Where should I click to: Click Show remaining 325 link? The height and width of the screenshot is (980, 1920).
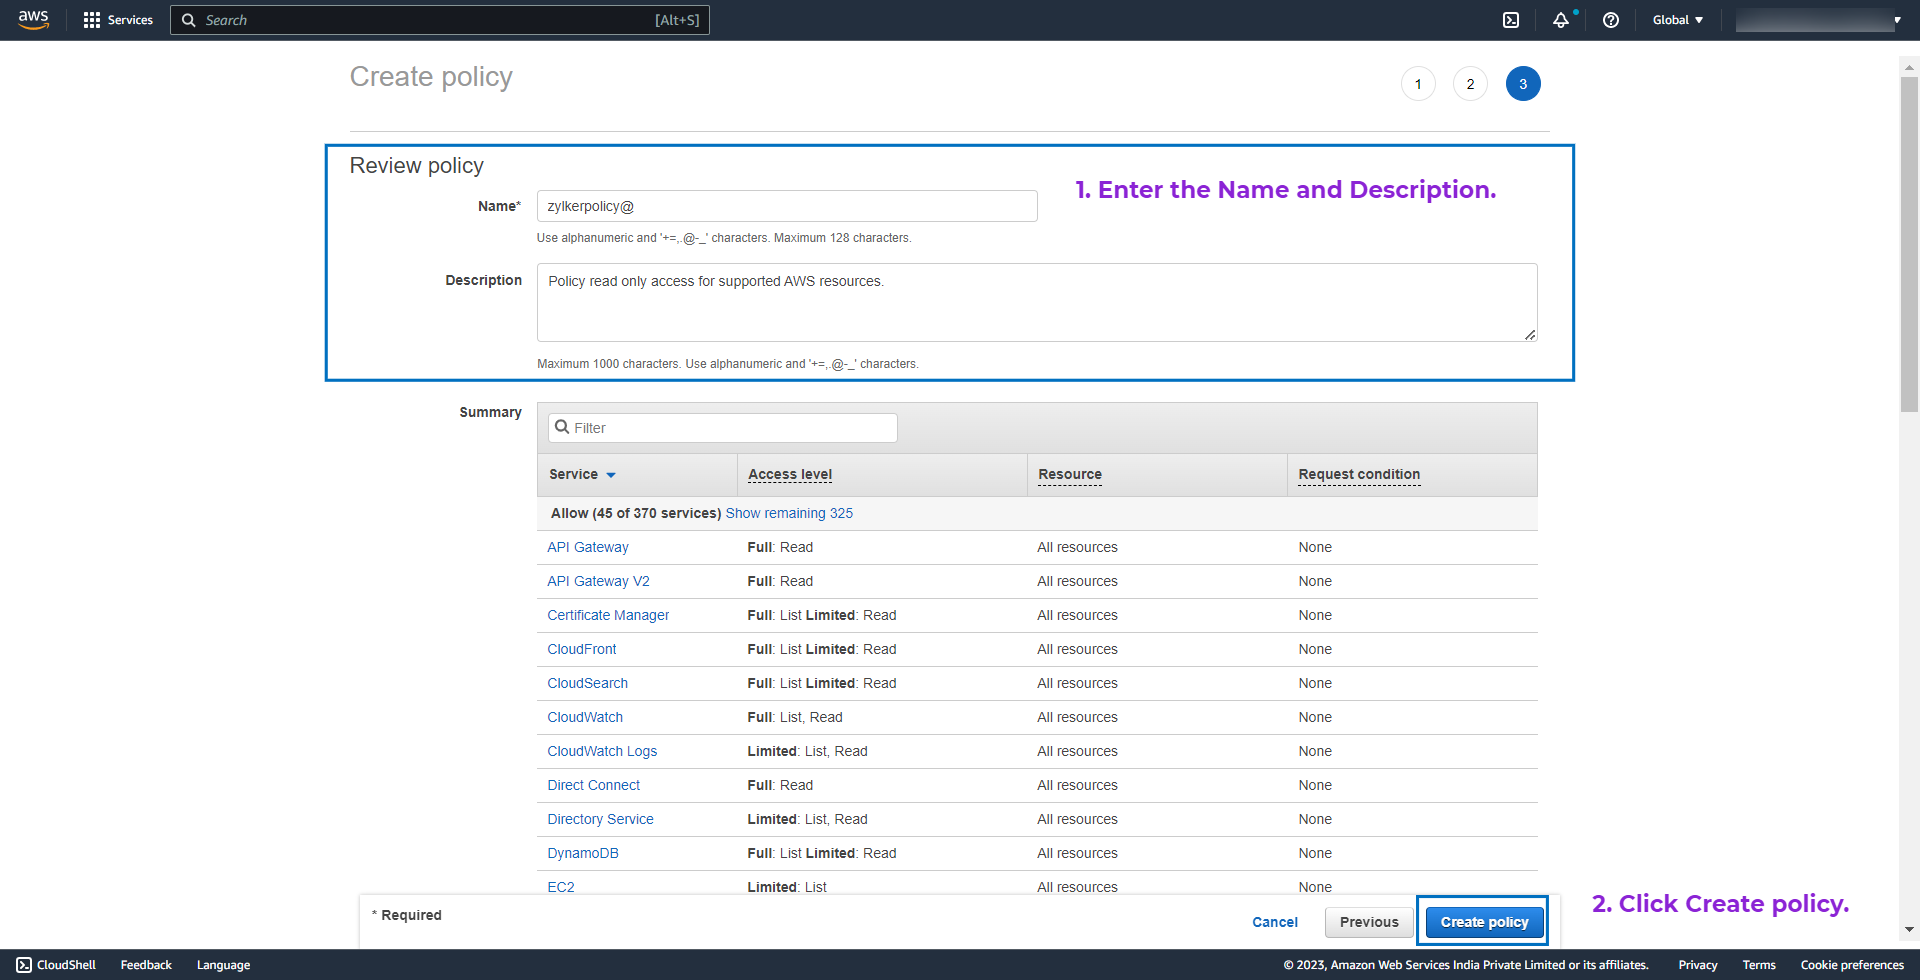pos(789,513)
